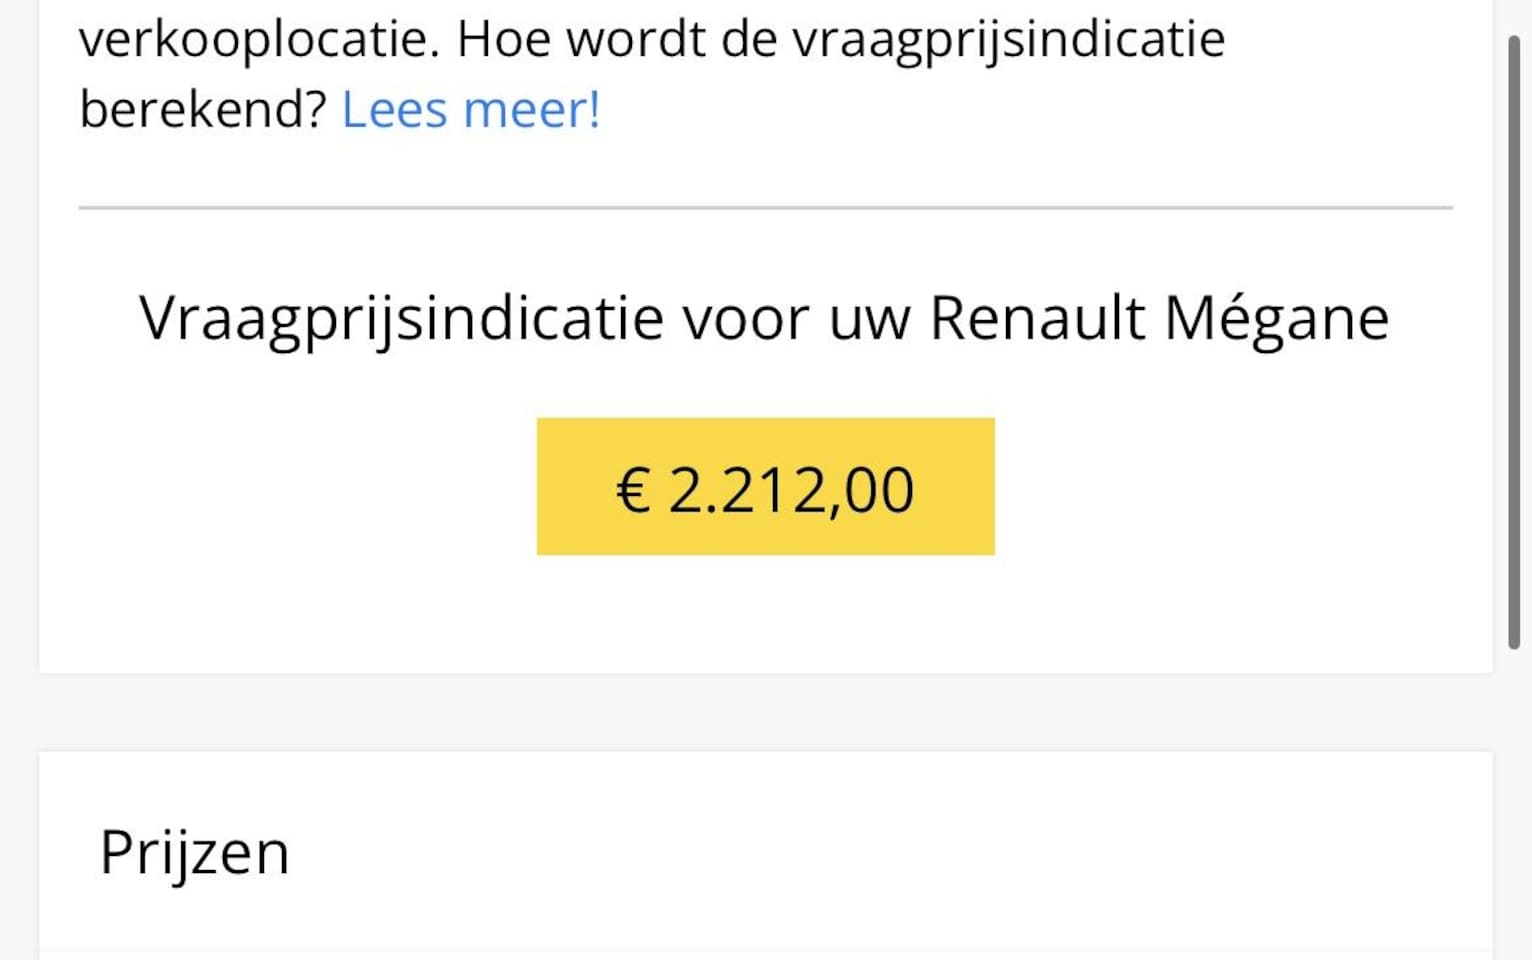Click the euro symbol in the price
Screen dimensions: 1532x960
[632, 491]
